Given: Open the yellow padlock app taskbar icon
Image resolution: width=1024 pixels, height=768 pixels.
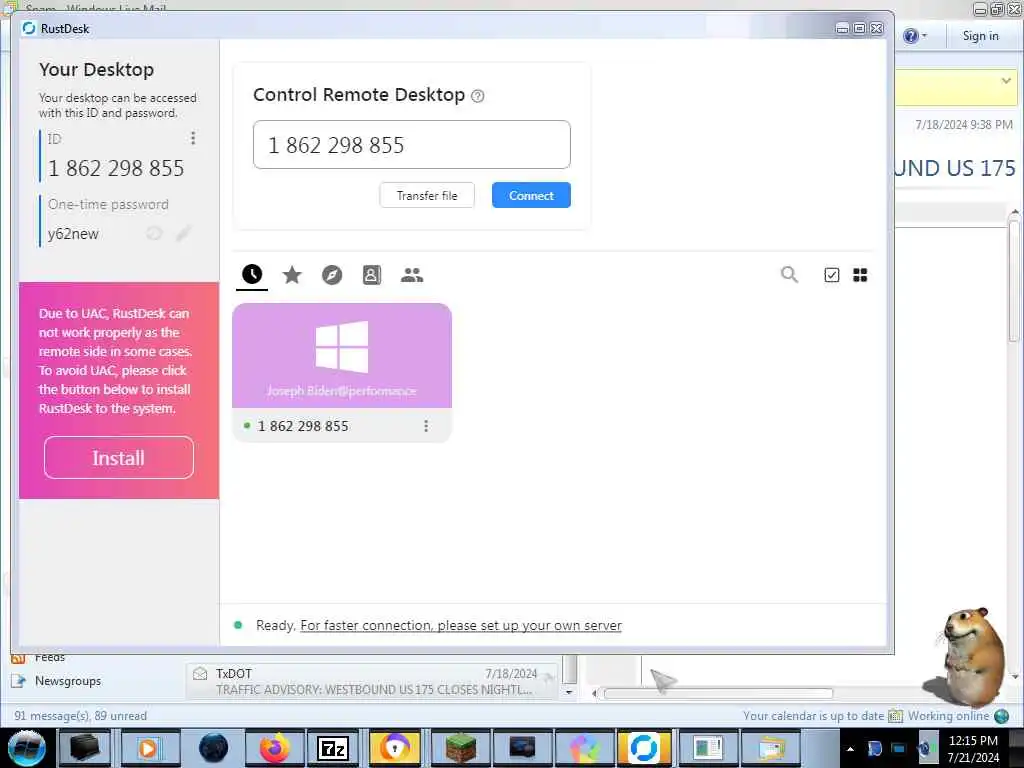Looking at the screenshot, I should click(394, 748).
